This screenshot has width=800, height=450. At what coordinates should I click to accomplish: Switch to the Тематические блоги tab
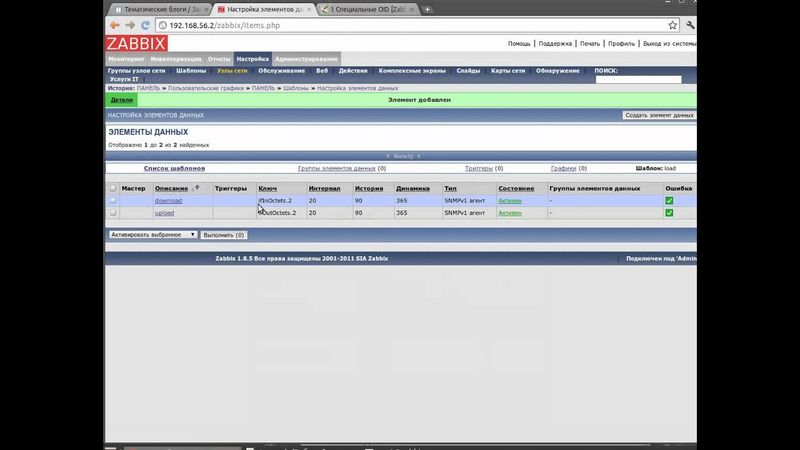(160, 9)
